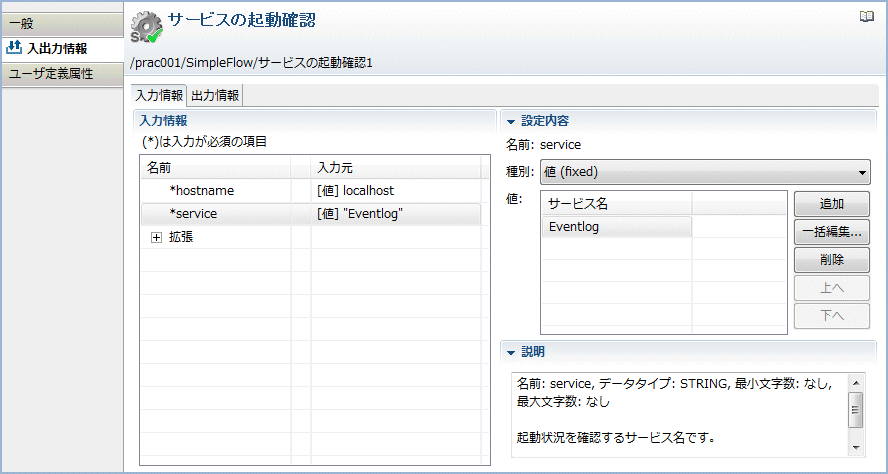Open the help book icon
This screenshot has width=888, height=474.
coord(866,17)
